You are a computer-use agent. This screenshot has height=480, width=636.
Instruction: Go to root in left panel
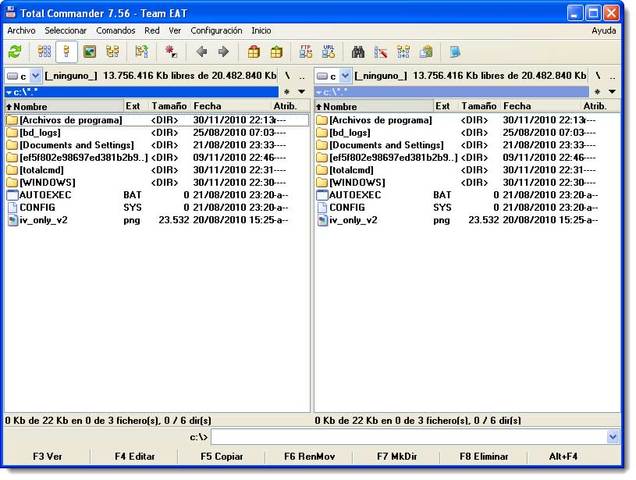pos(287,76)
